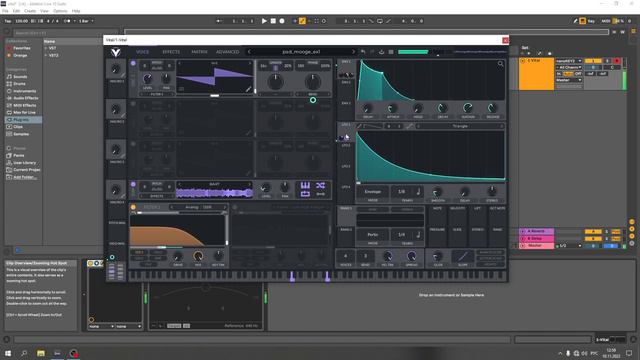
Task: Click the VOICES count box
Action: pos(345,256)
